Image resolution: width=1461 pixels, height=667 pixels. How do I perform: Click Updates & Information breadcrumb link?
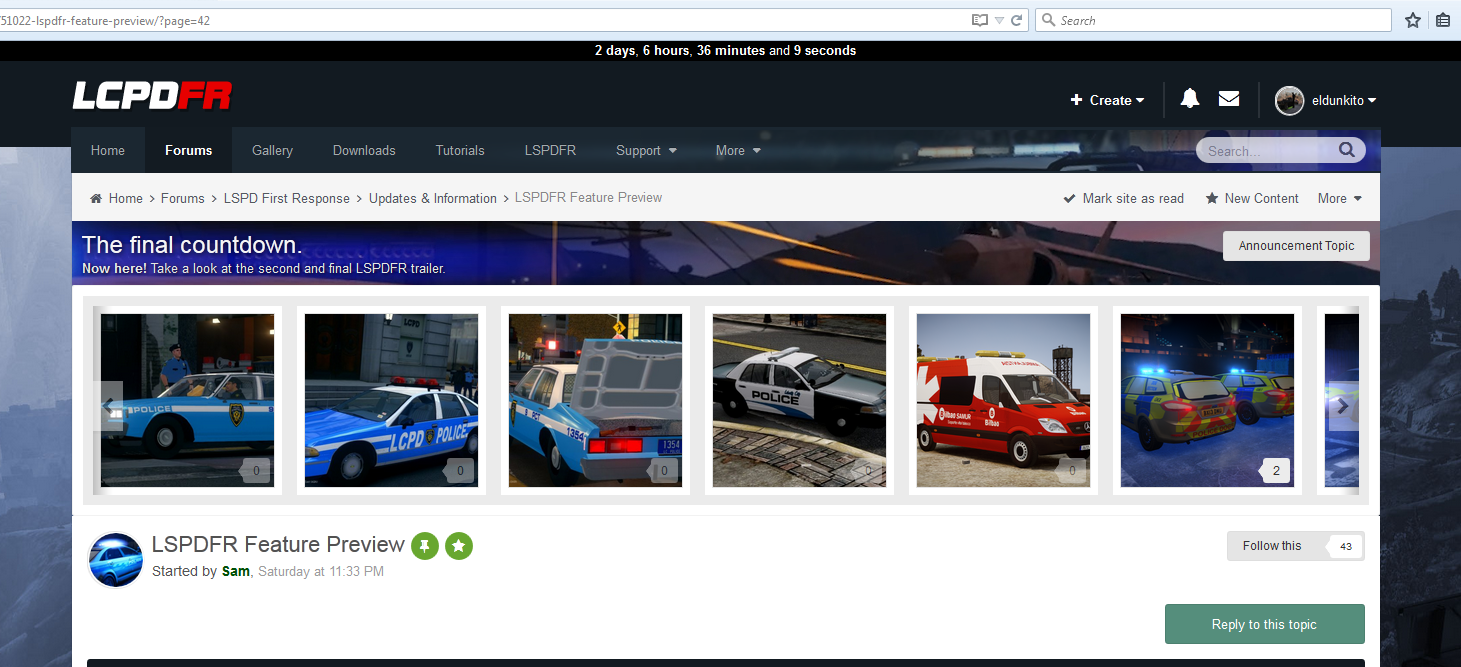(433, 198)
